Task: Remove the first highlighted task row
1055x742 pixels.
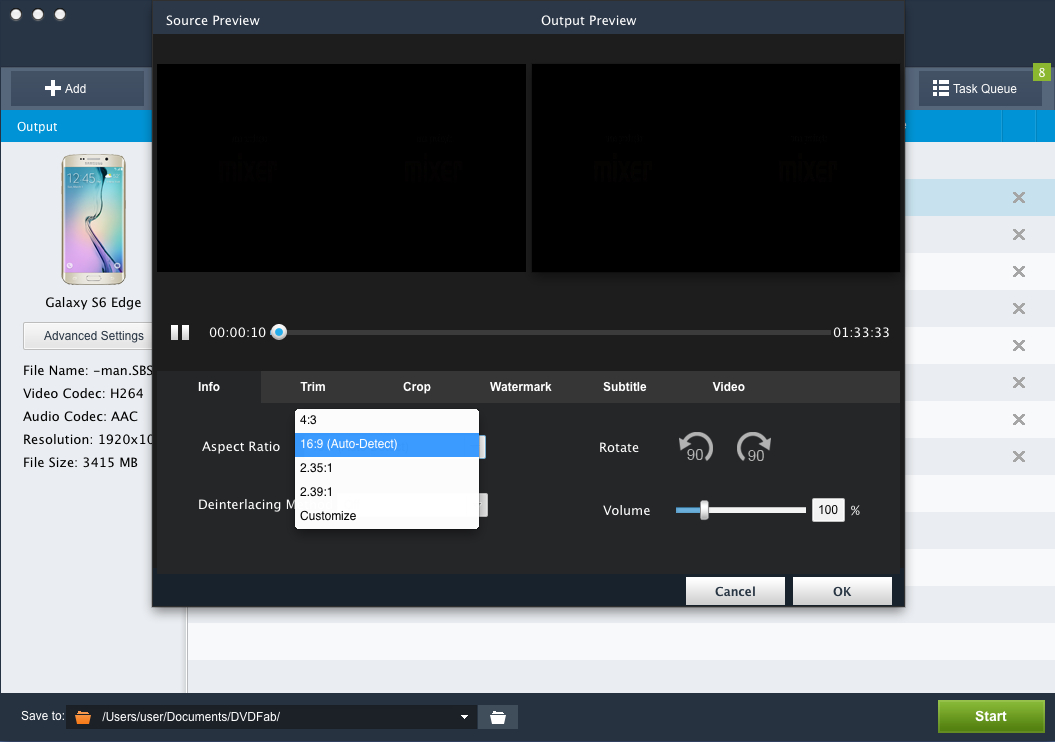Action: coord(1019,198)
